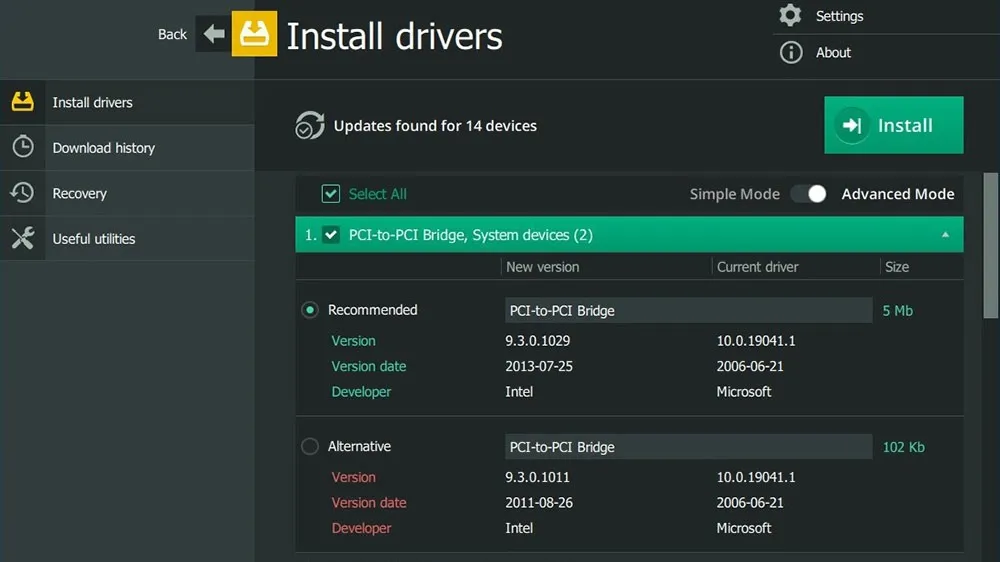Click version 9.3.0.1029 text

coord(538,341)
